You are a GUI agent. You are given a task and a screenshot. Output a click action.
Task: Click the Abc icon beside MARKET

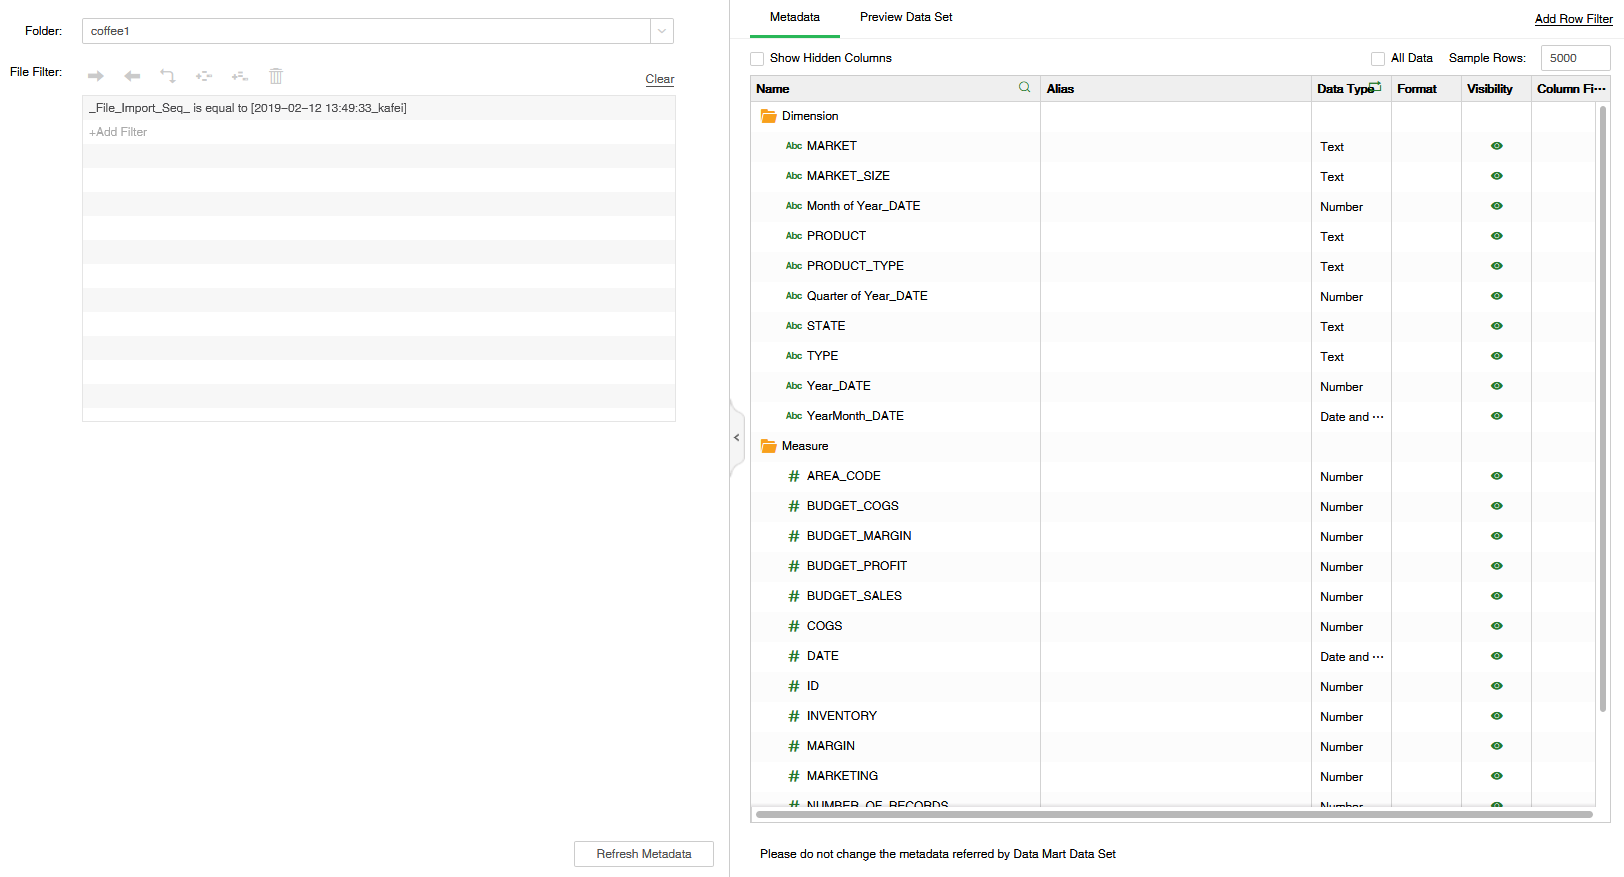pyautogui.click(x=794, y=146)
